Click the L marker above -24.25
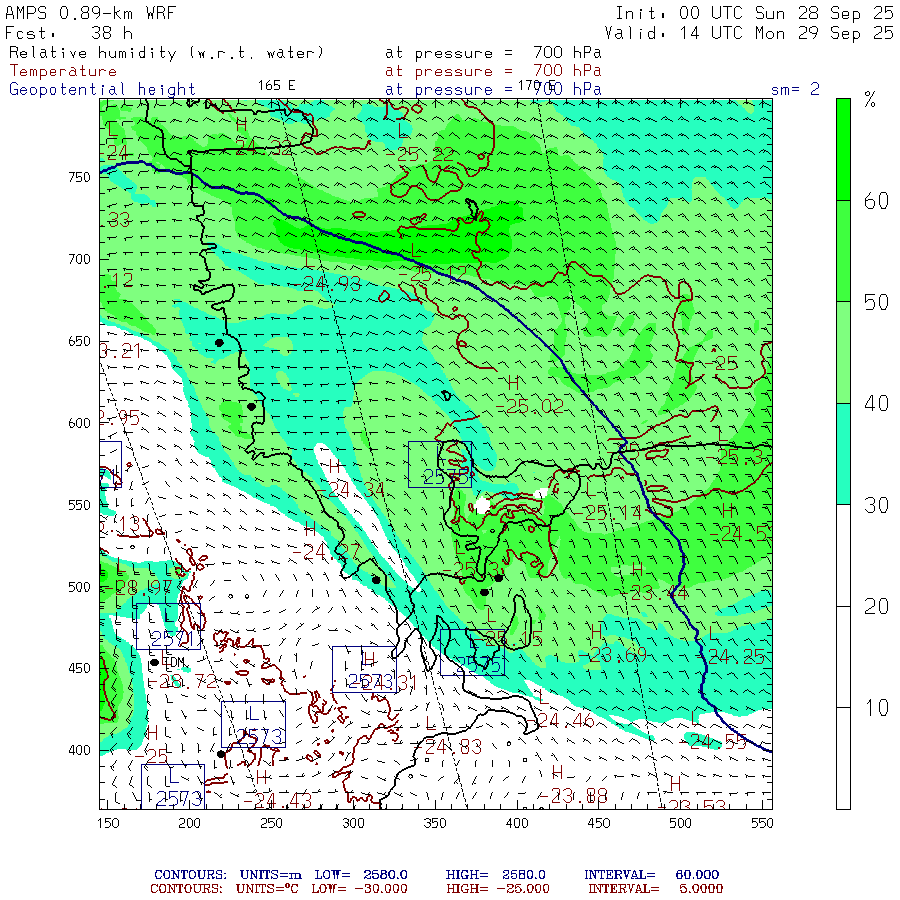Image resolution: width=900 pixels, height=900 pixels. [712, 633]
